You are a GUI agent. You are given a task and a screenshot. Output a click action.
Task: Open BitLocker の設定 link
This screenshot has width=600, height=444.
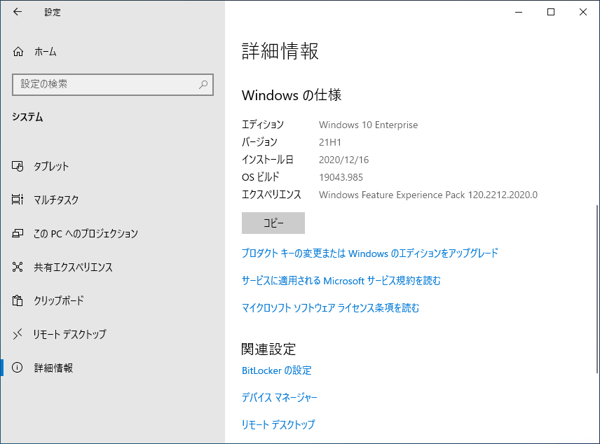[276, 371]
